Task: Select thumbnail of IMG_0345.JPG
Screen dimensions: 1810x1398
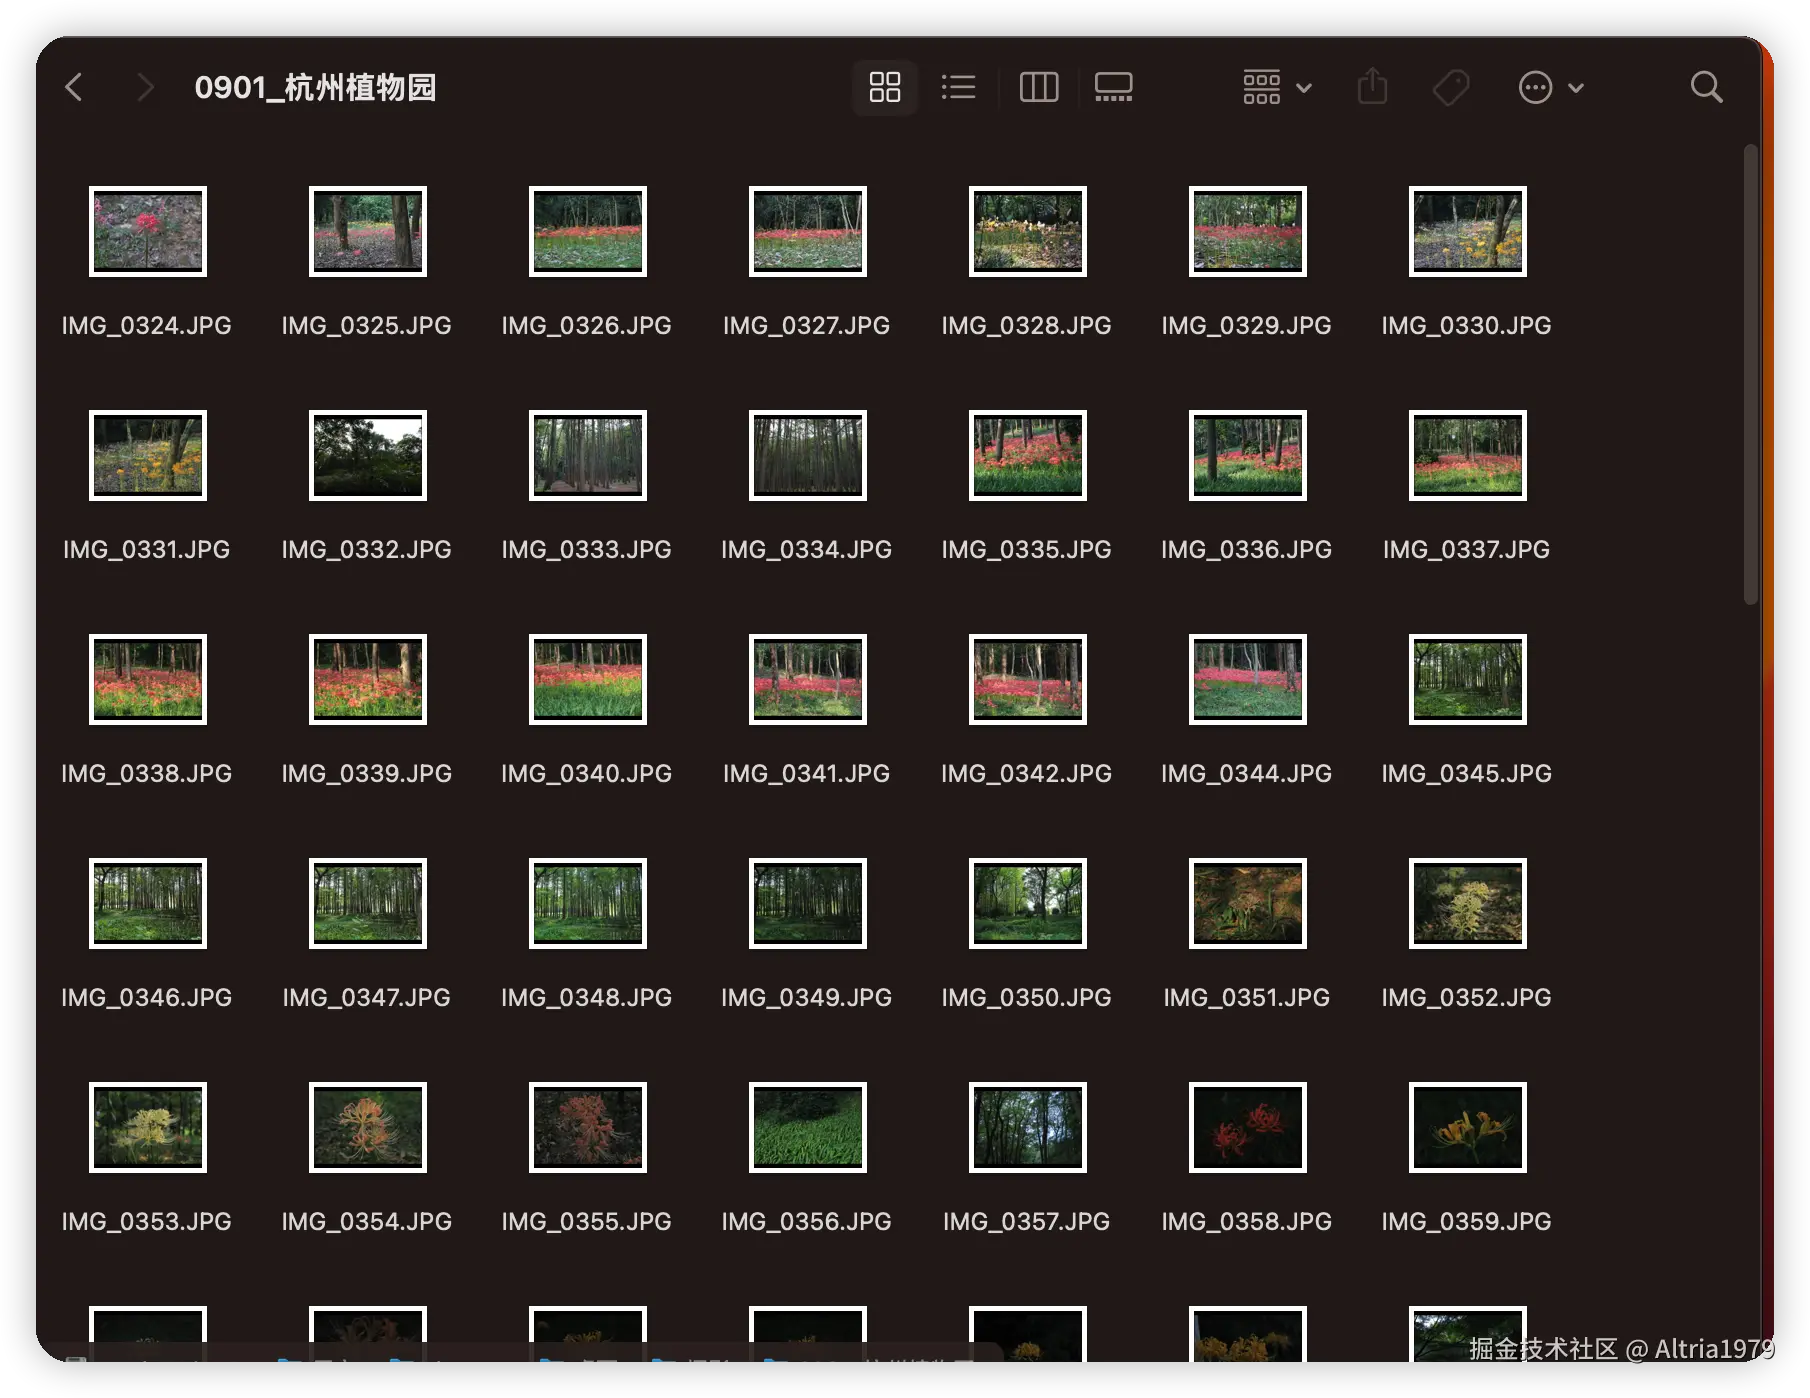Action: 1468,679
